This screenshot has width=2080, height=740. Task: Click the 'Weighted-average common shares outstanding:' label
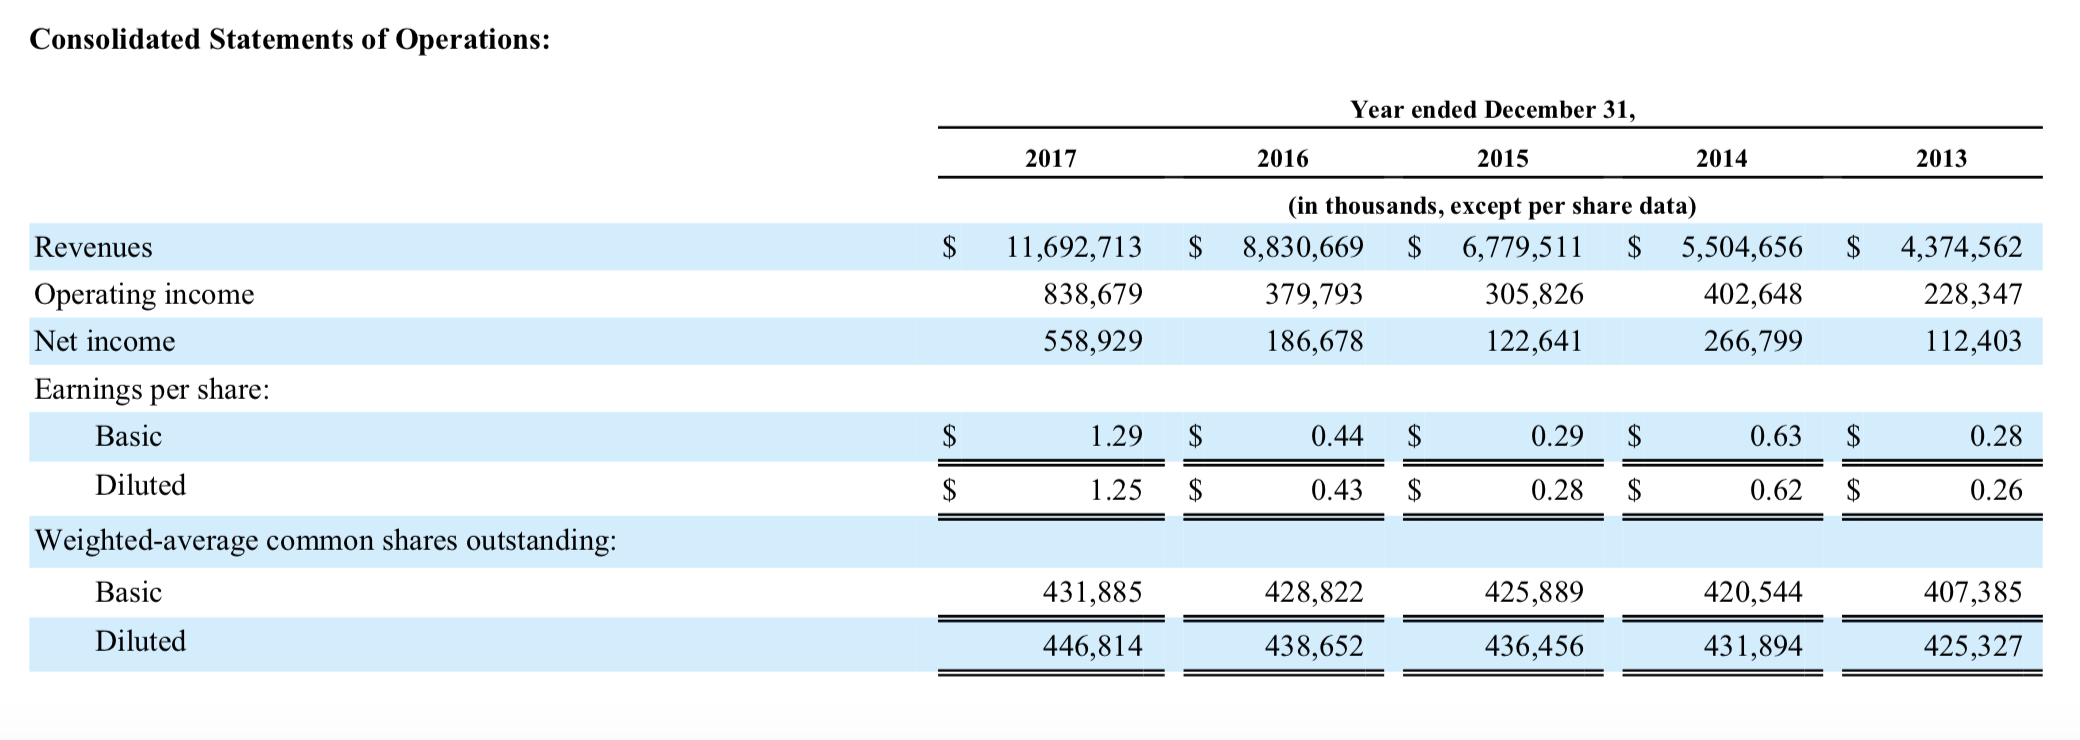coord(325,541)
